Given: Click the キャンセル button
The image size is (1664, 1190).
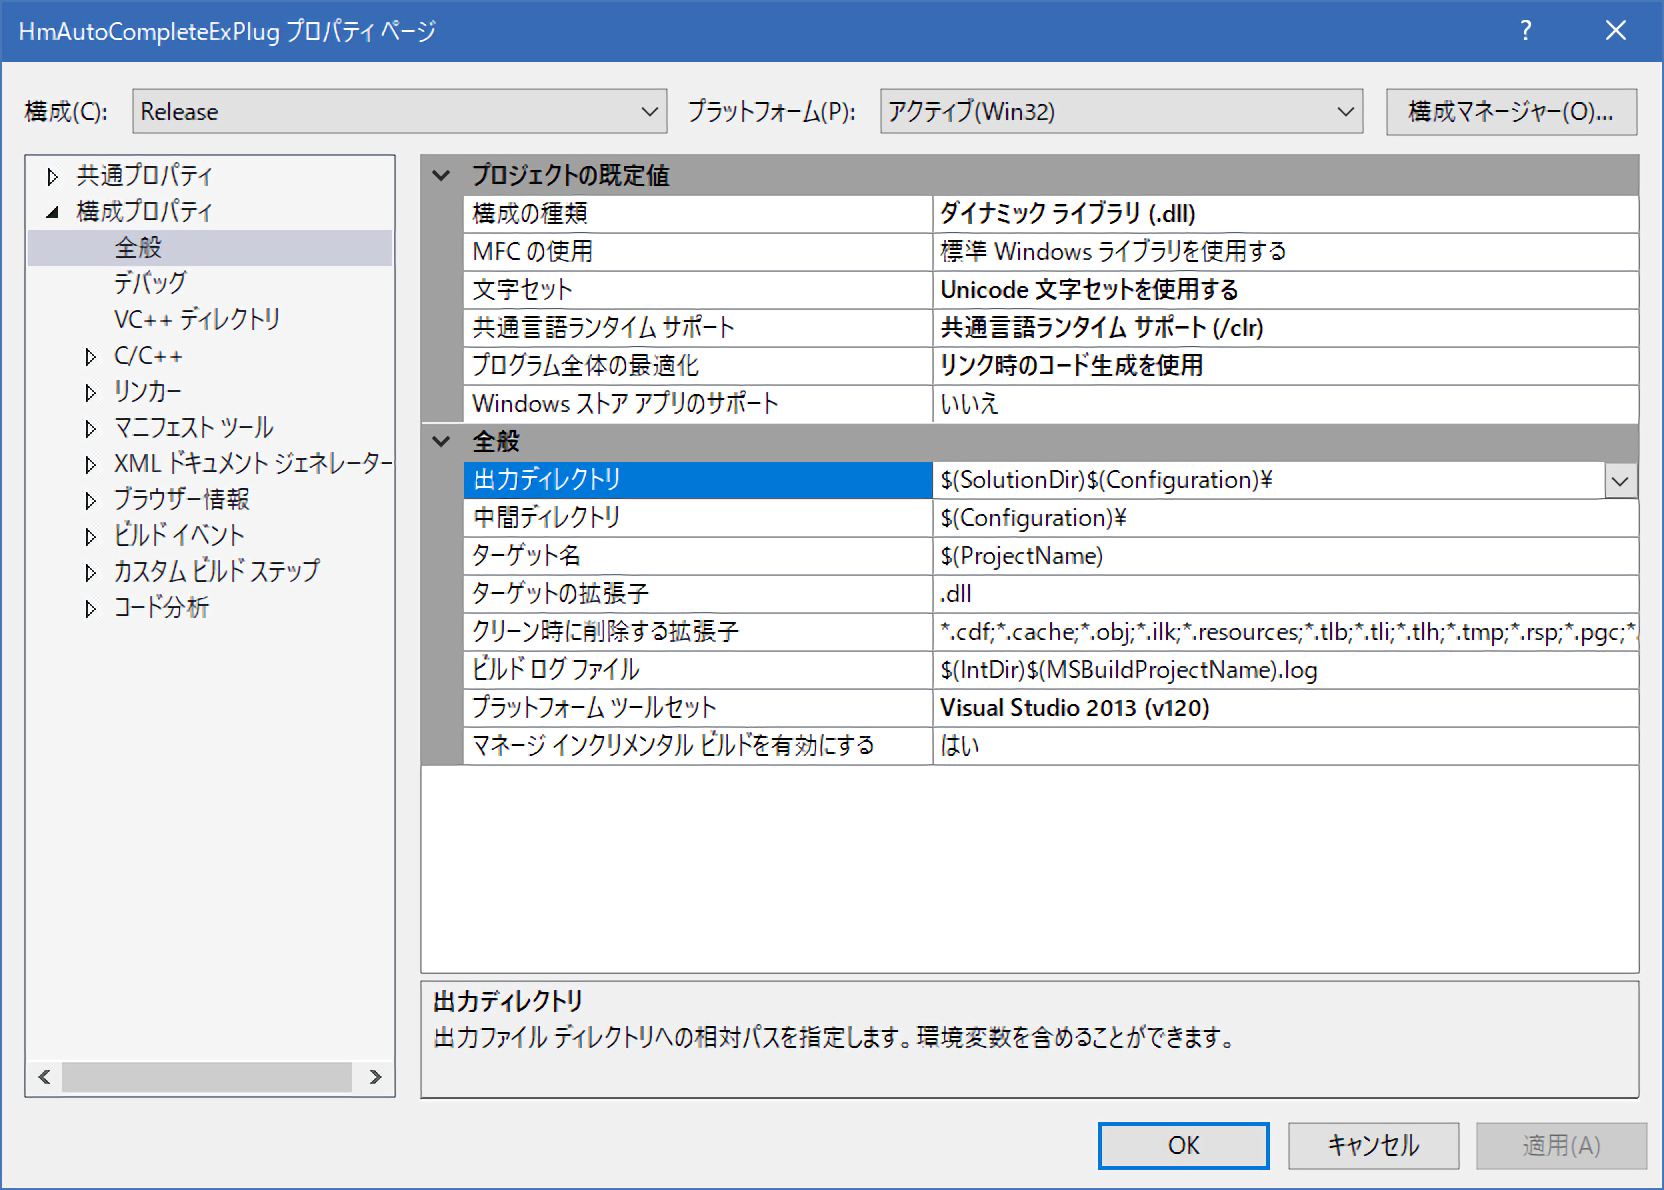Looking at the screenshot, I should pyautogui.click(x=1372, y=1145).
